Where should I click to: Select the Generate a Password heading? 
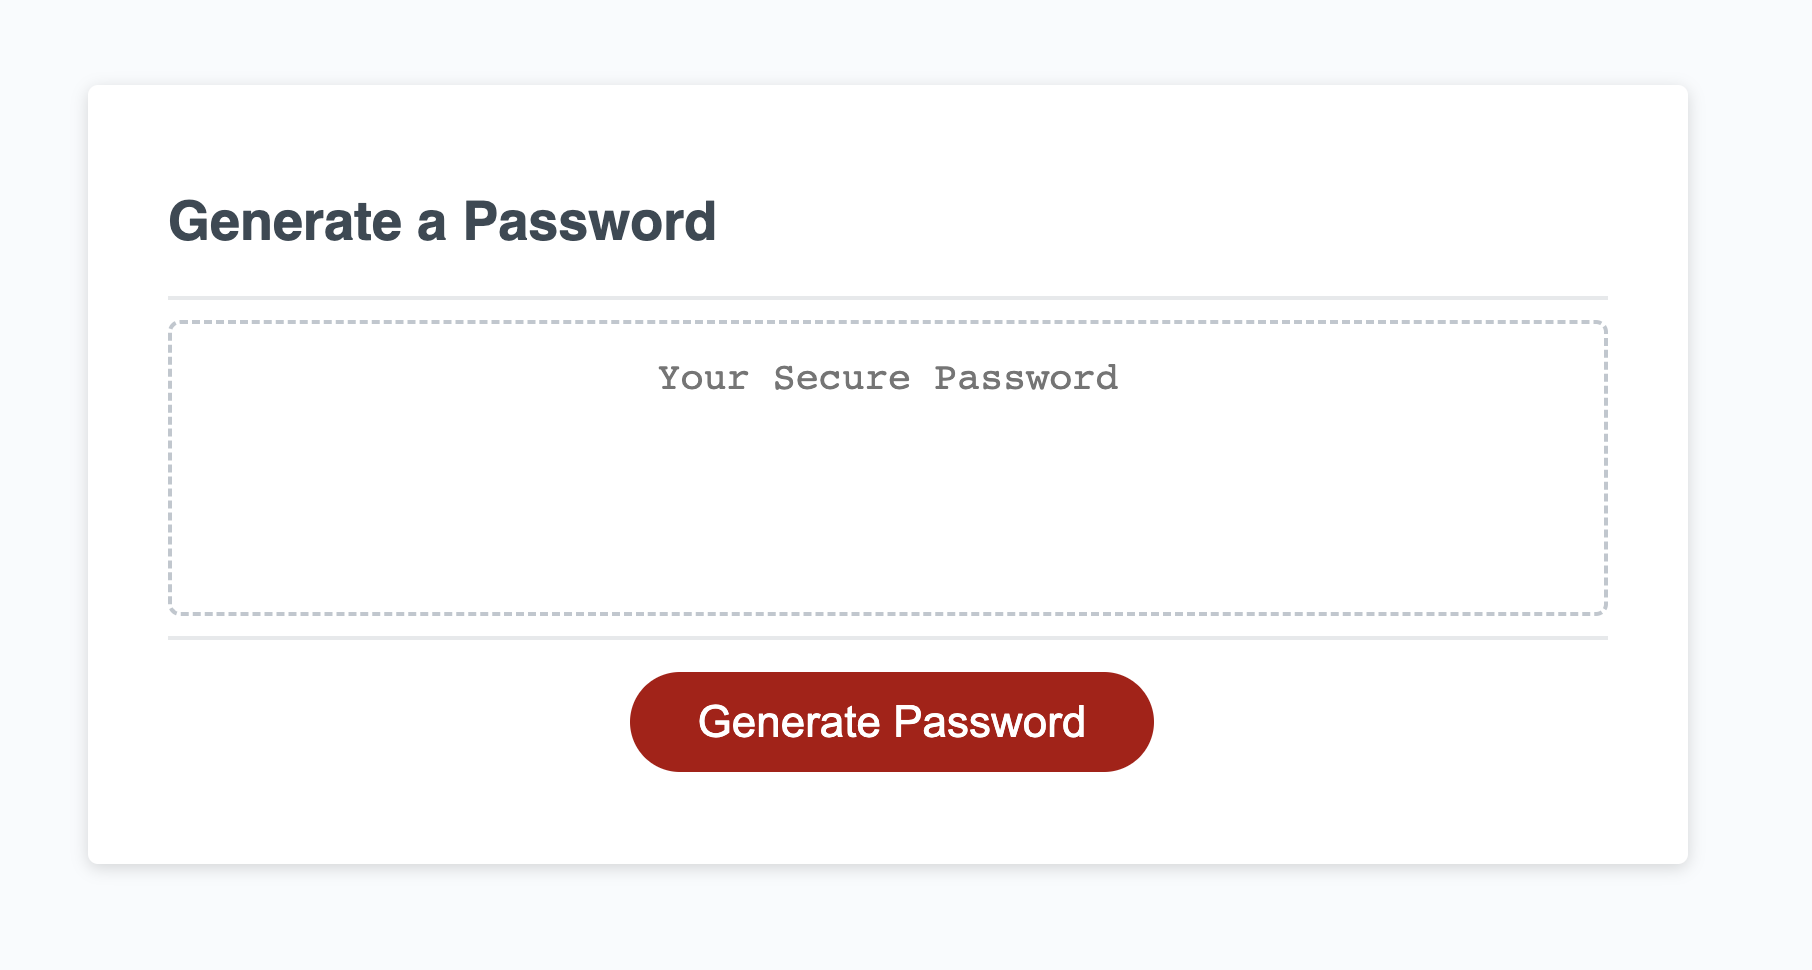pos(443,221)
